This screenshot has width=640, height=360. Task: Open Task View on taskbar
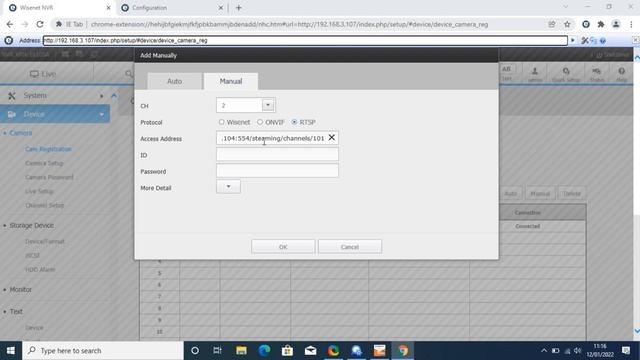(x=217, y=351)
